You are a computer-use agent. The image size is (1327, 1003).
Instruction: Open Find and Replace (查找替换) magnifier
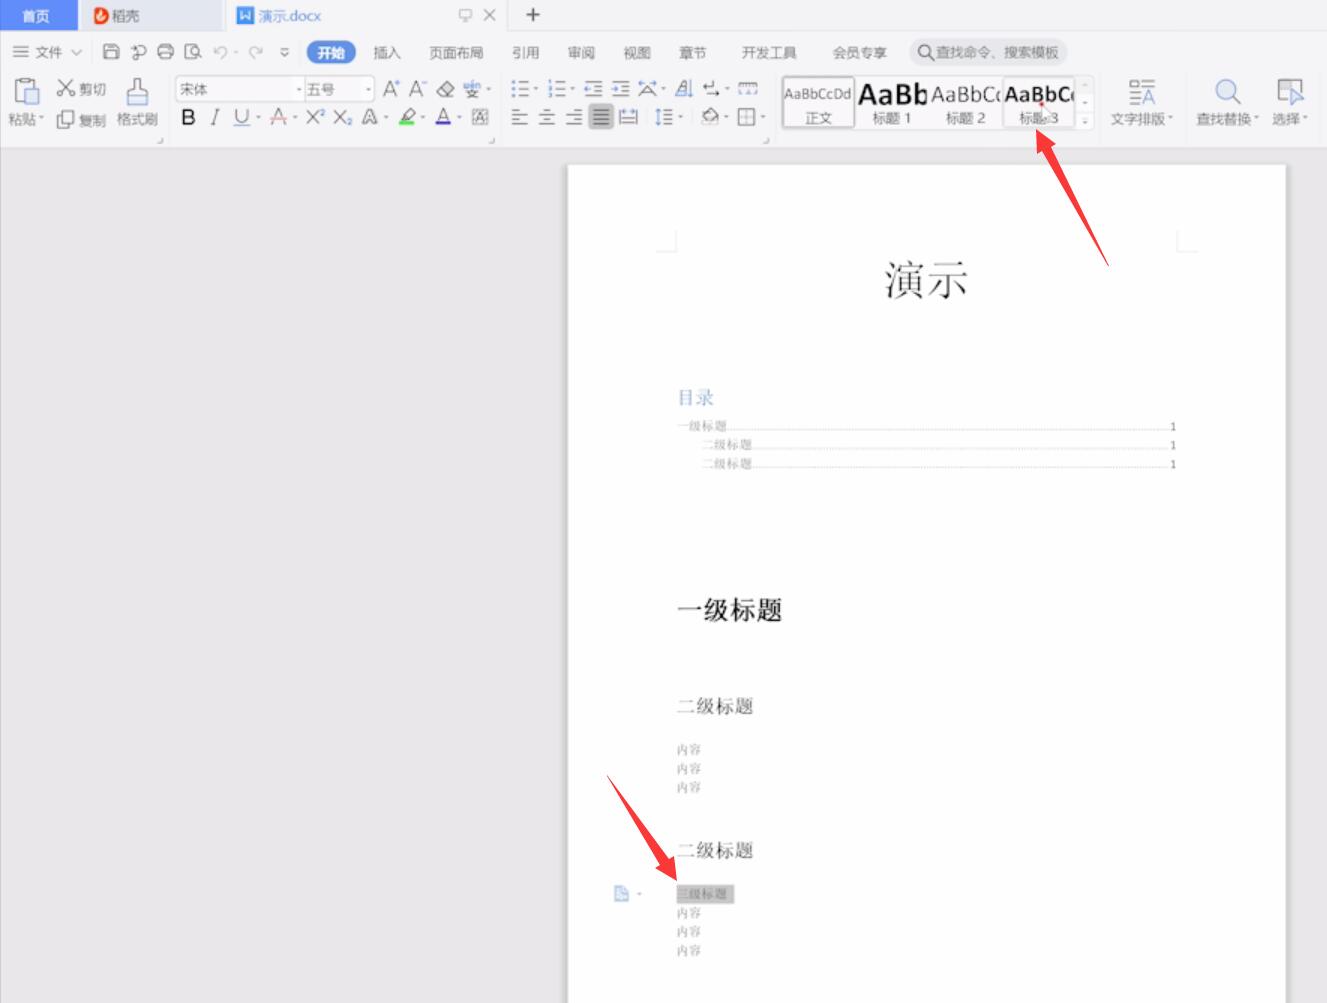click(x=1227, y=92)
